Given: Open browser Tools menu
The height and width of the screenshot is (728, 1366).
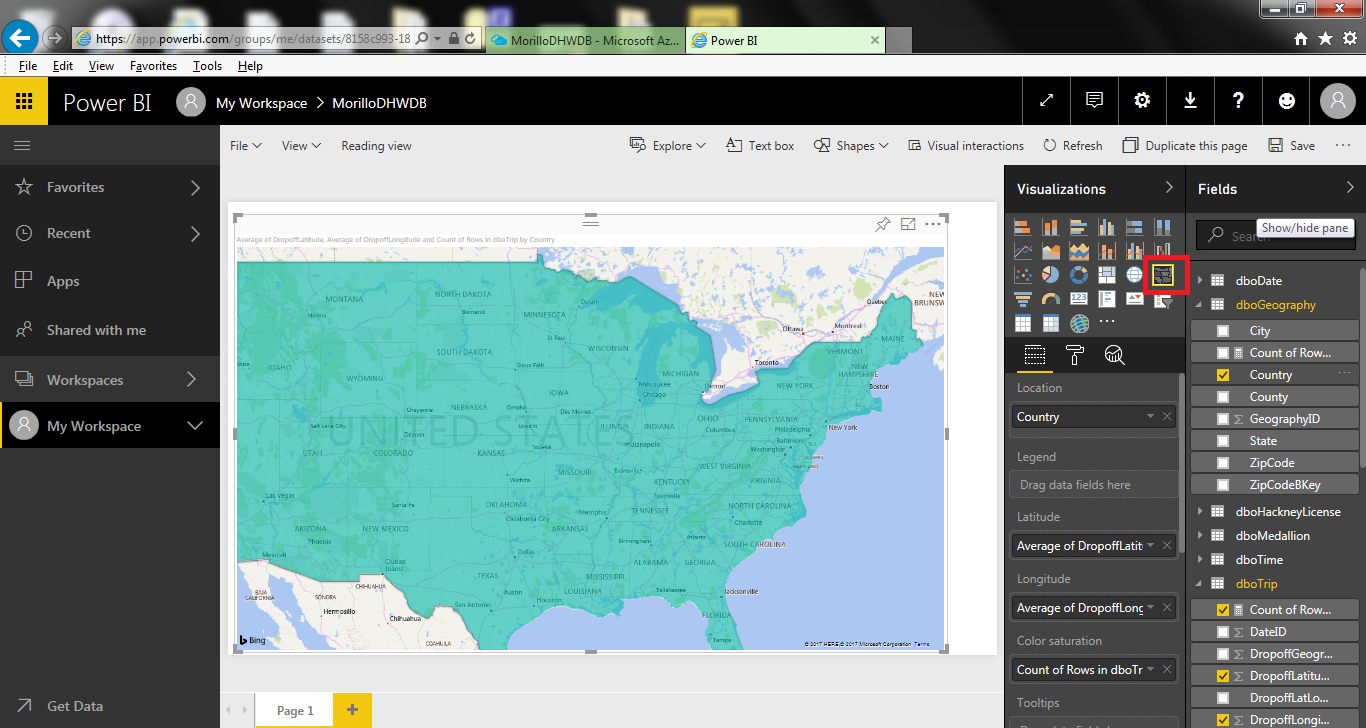Looking at the screenshot, I should [207, 66].
